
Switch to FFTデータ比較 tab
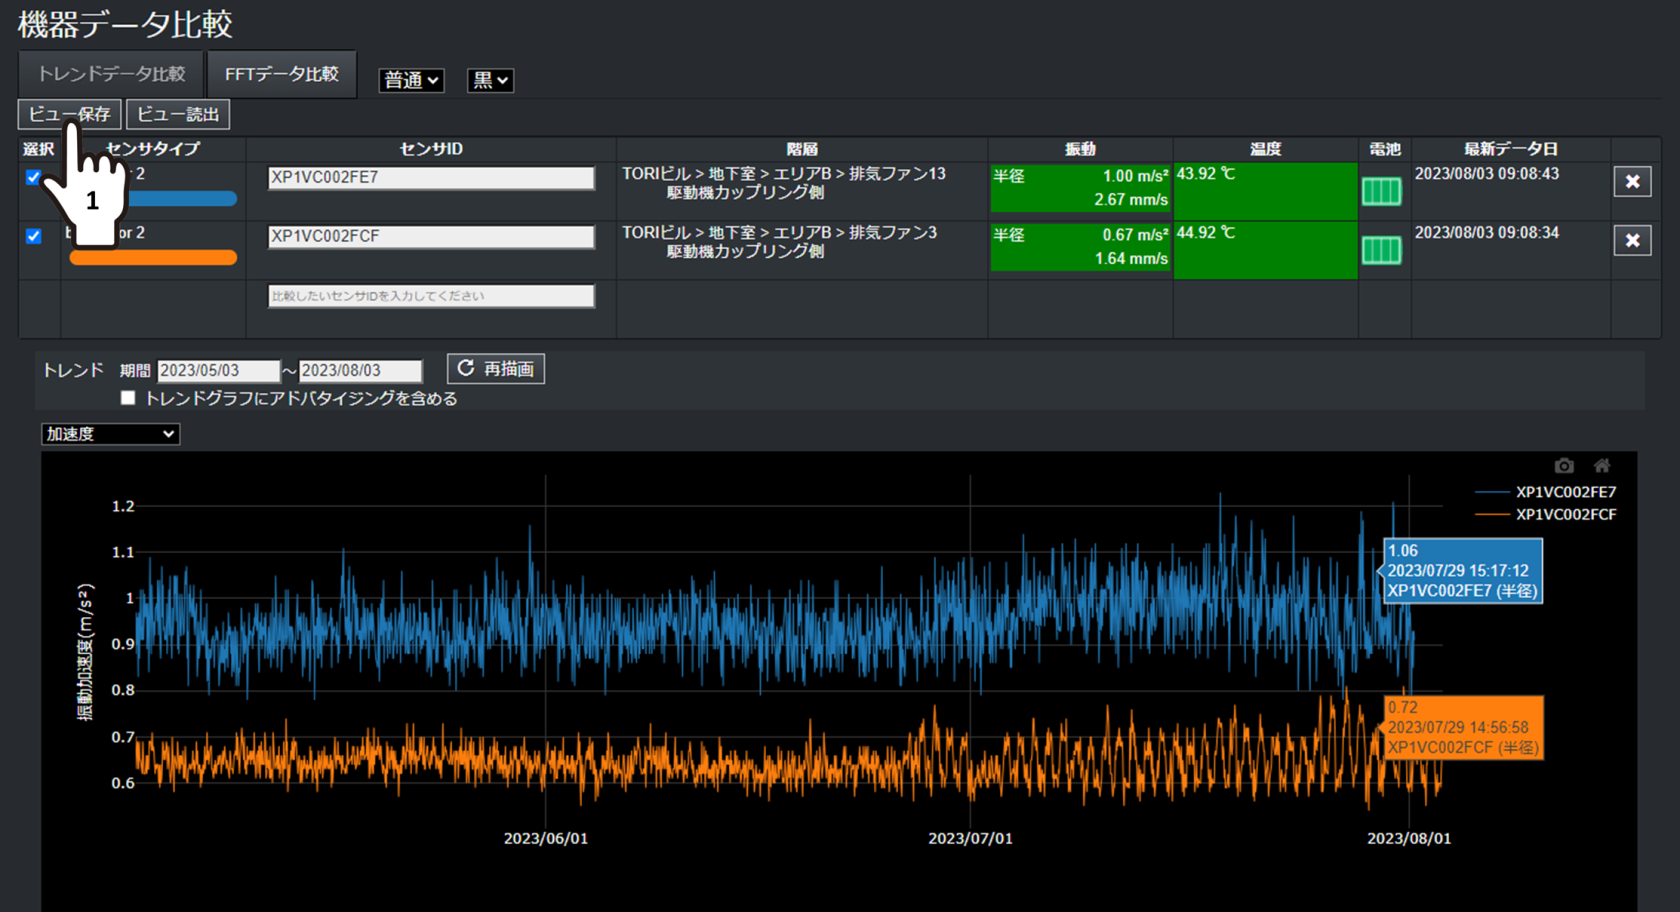click(x=282, y=74)
